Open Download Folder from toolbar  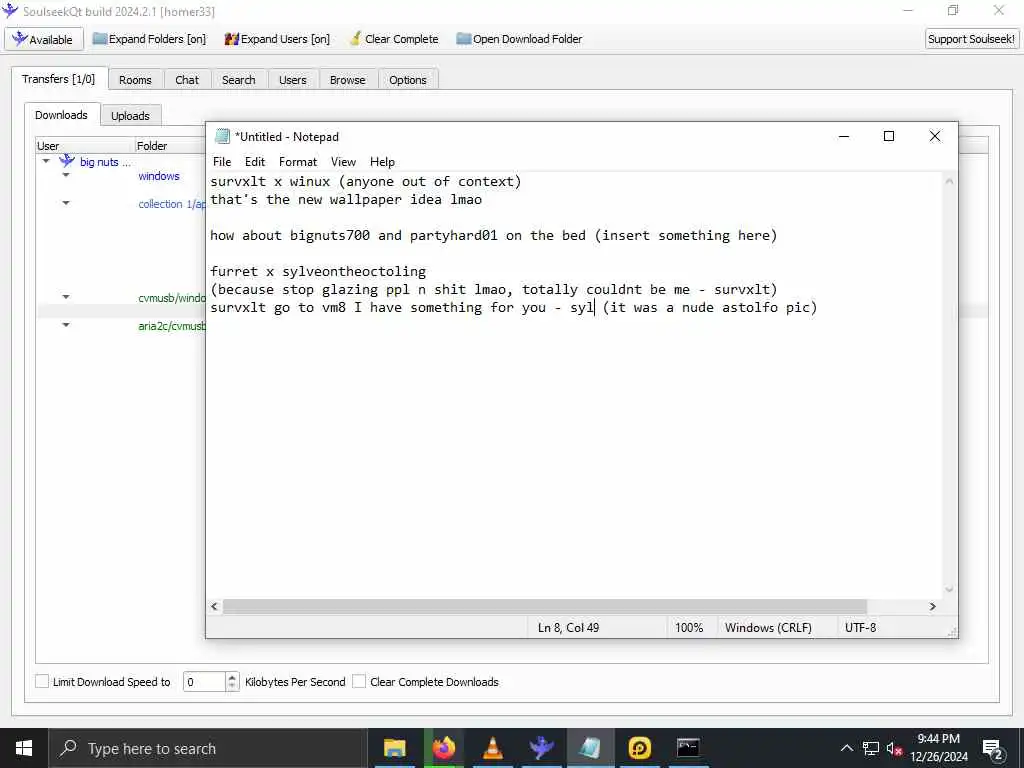click(519, 39)
